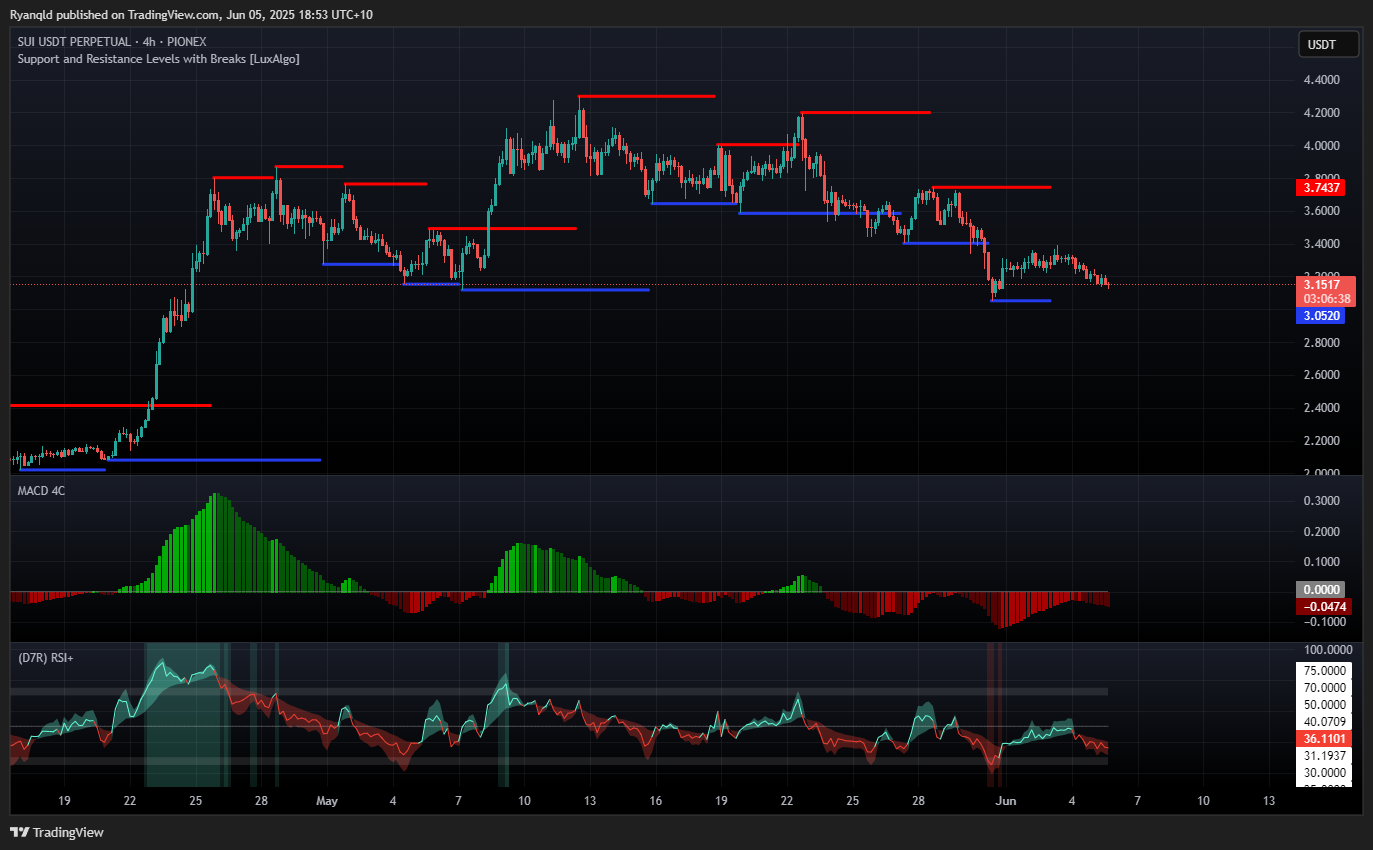Click the 75.0000 RSI axis value
Screen dimensions: 1373x850
[1324, 670]
